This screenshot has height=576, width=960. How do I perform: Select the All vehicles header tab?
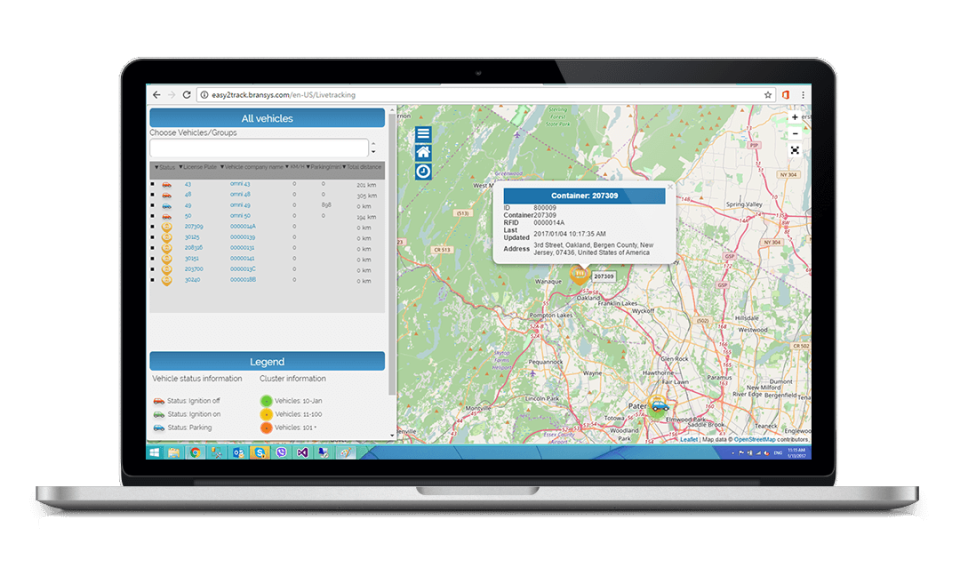pyautogui.click(x=265, y=118)
